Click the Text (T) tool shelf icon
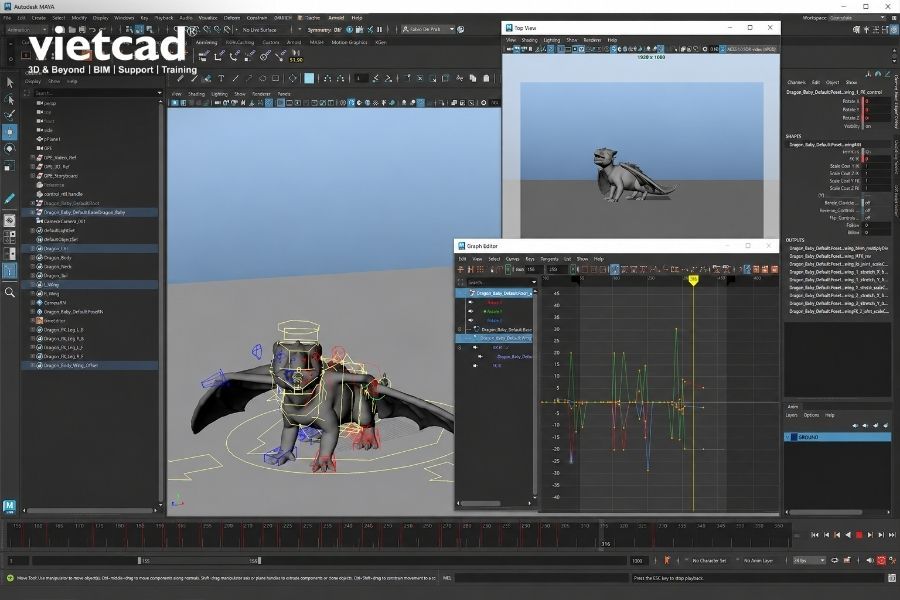900x600 pixels. 221,78
